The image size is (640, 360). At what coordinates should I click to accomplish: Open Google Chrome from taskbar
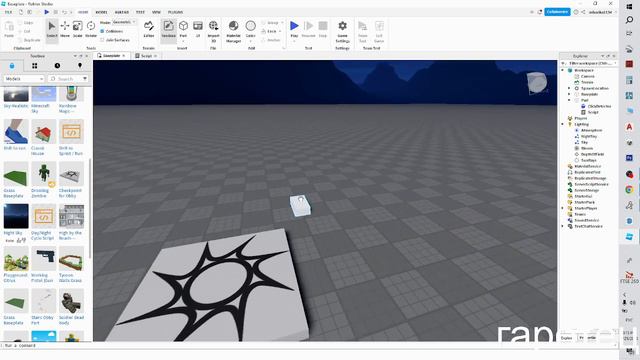[x=629, y=190]
